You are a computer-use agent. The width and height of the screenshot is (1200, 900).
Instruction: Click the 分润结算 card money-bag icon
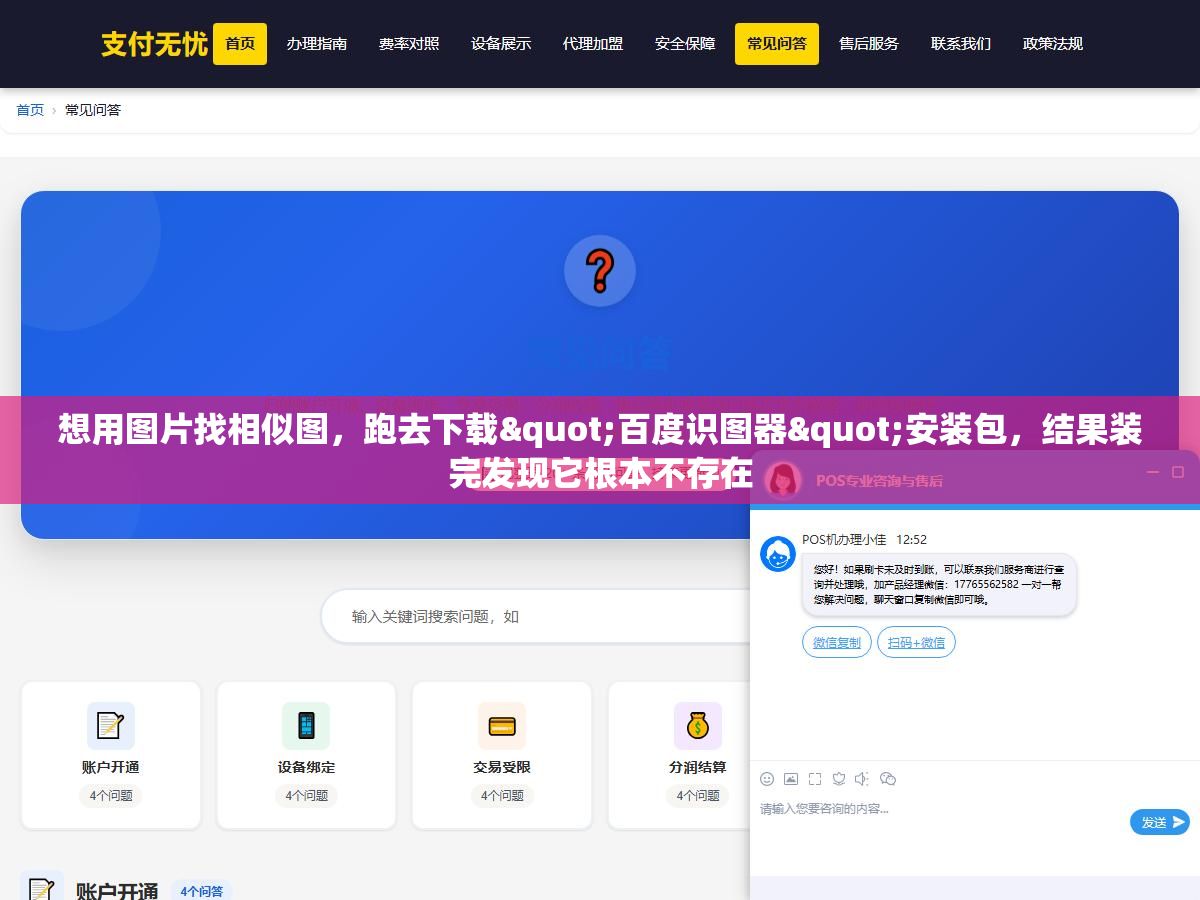coord(698,726)
